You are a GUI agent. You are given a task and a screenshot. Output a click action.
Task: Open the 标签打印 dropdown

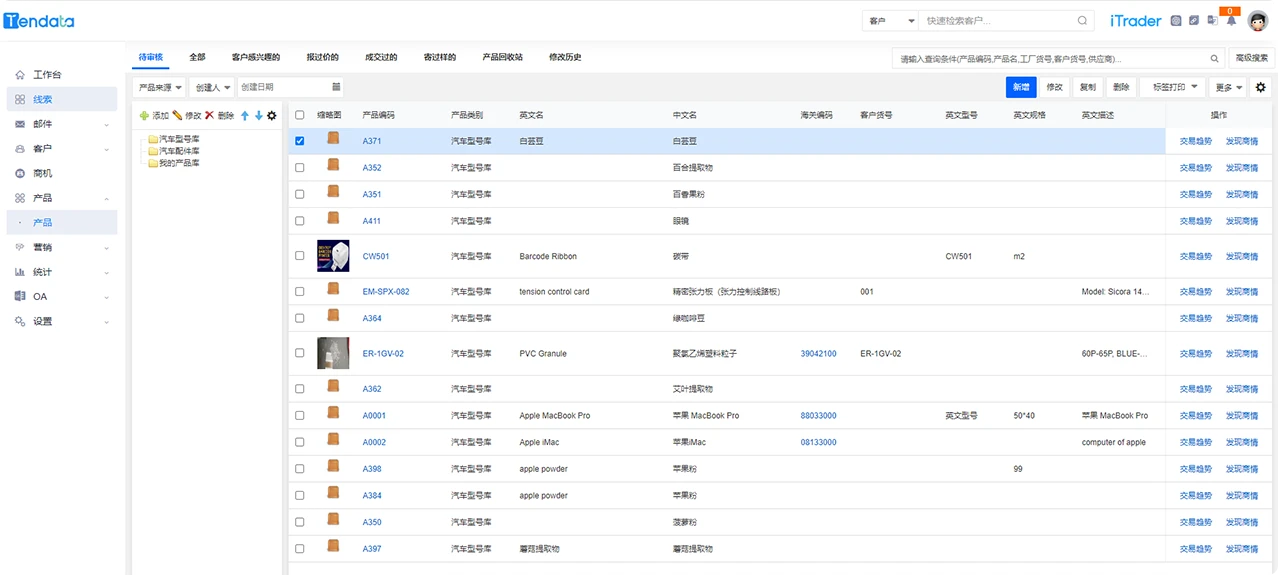pos(1172,88)
